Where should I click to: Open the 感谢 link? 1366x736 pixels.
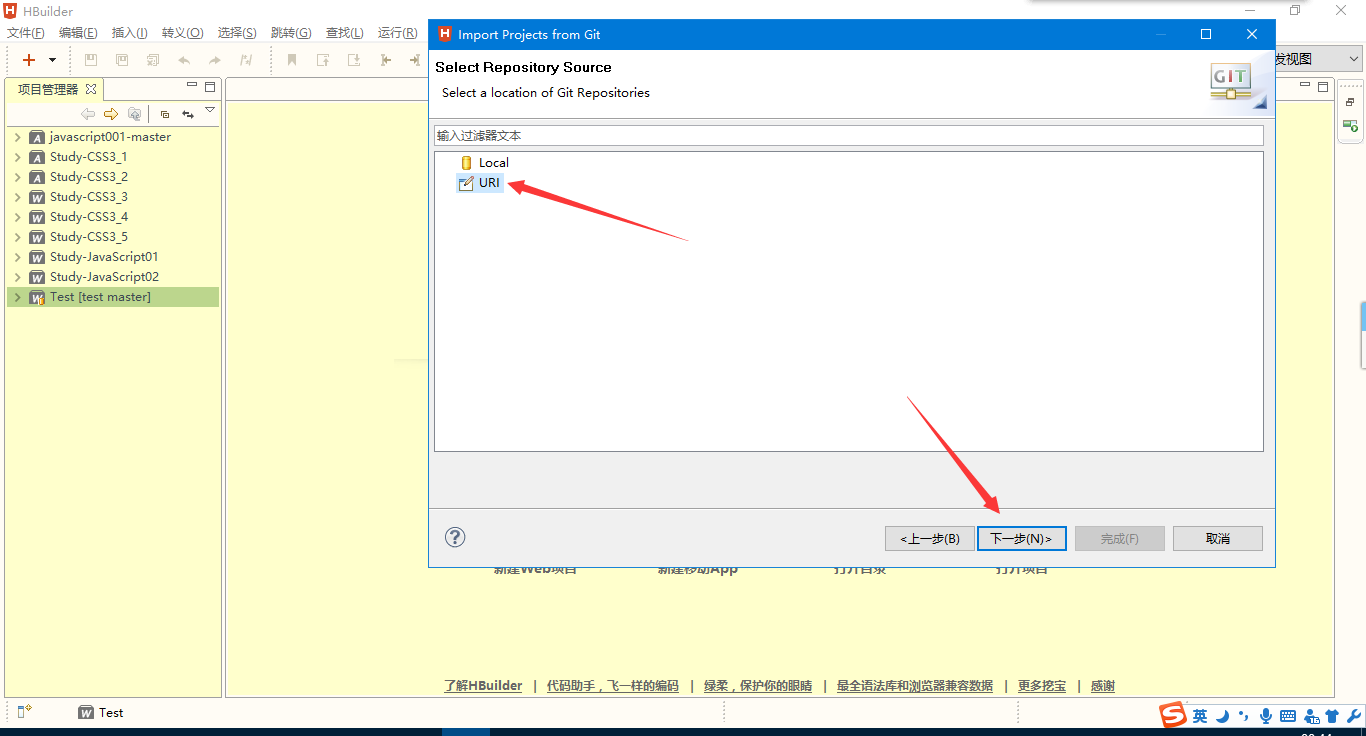coord(1103,686)
